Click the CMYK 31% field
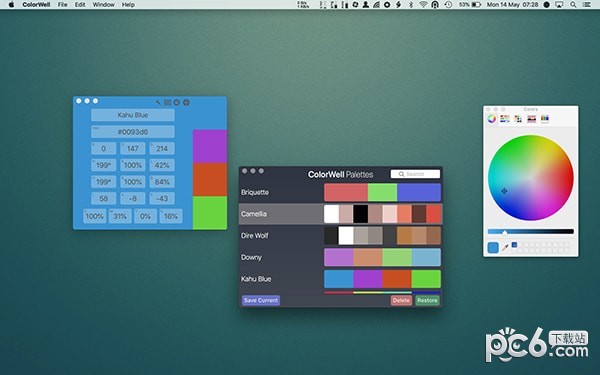Viewport: 600px width, 375px height. [120, 216]
